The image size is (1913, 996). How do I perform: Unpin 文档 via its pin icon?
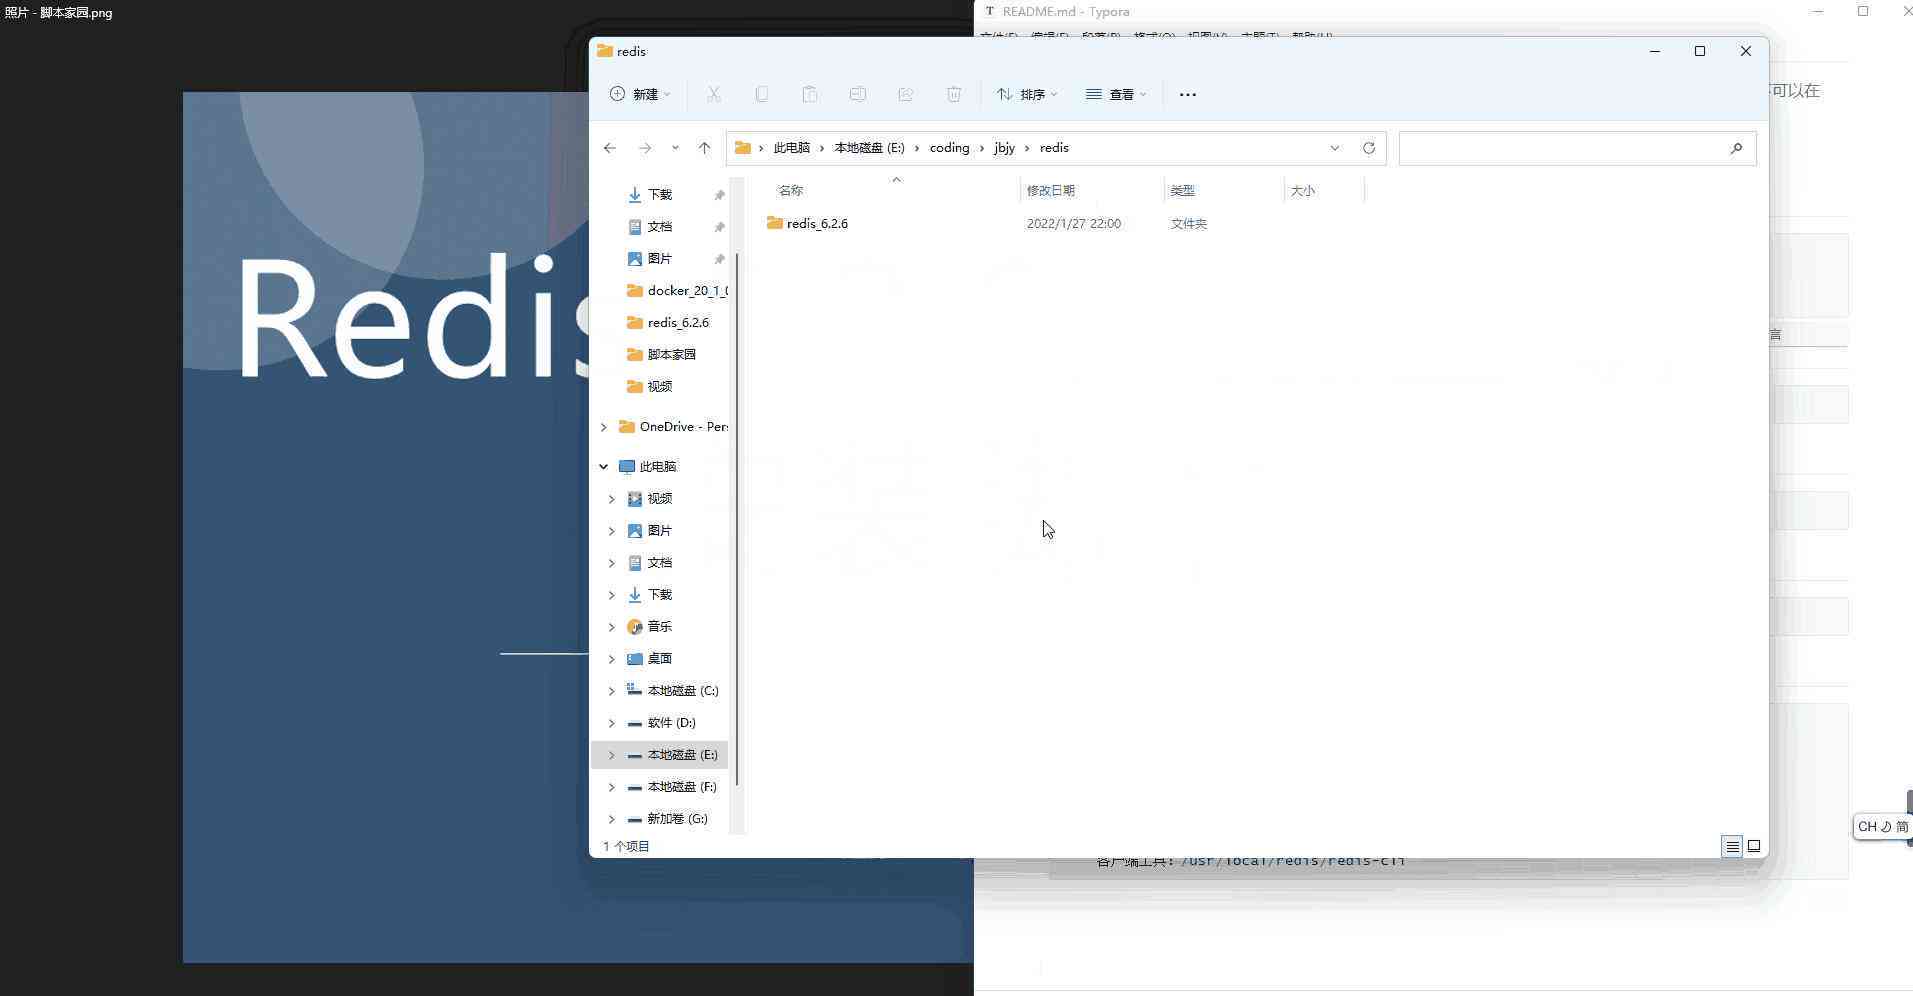(x=719, y=227)
